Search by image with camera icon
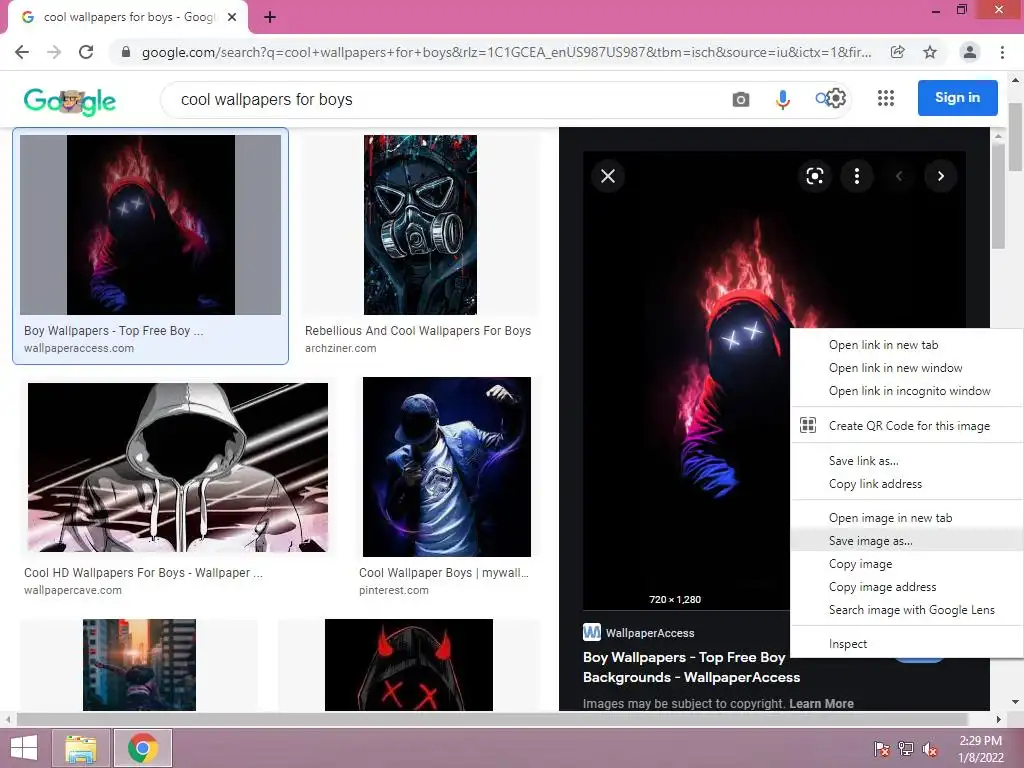 pos(741,99)
